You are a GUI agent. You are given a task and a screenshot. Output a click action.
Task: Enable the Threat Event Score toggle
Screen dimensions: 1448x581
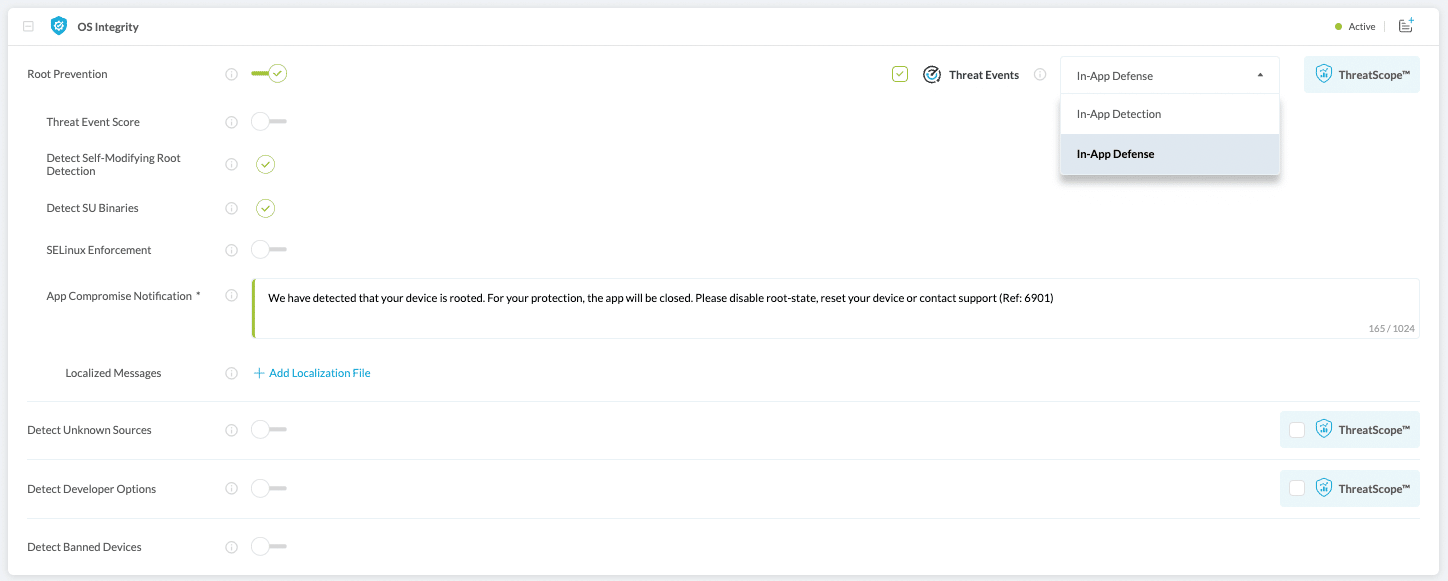(268, 122)
